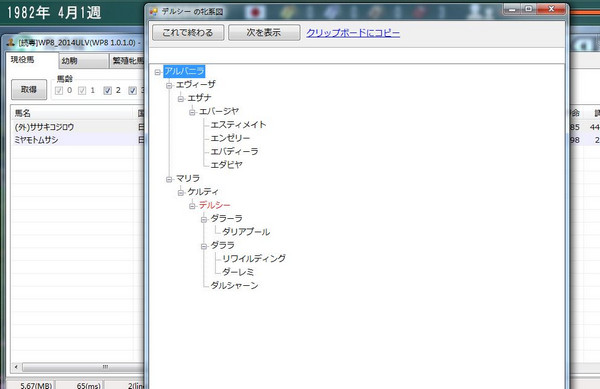Collapse the エザナ node
Viewport: 600px width, 389px height.
pos(181,99)
